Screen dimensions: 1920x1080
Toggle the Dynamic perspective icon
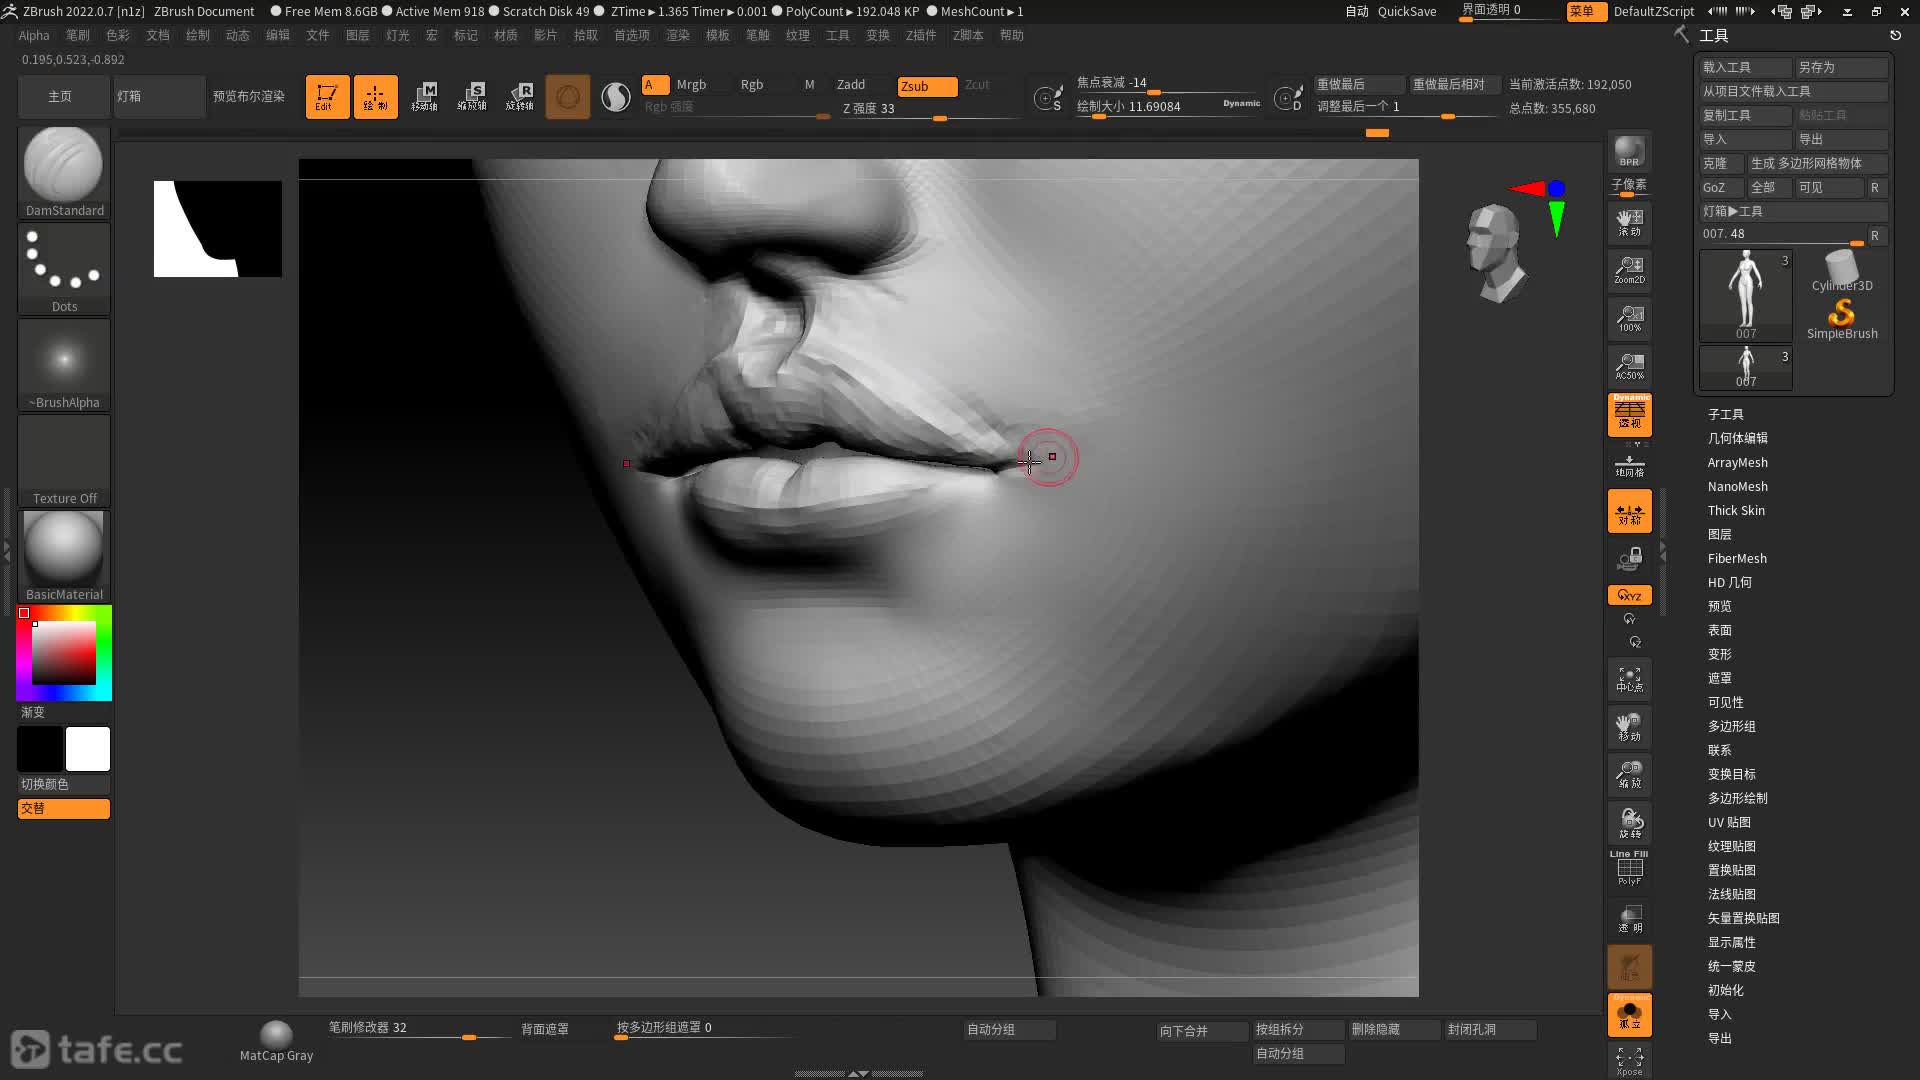tap(1629, 414)
